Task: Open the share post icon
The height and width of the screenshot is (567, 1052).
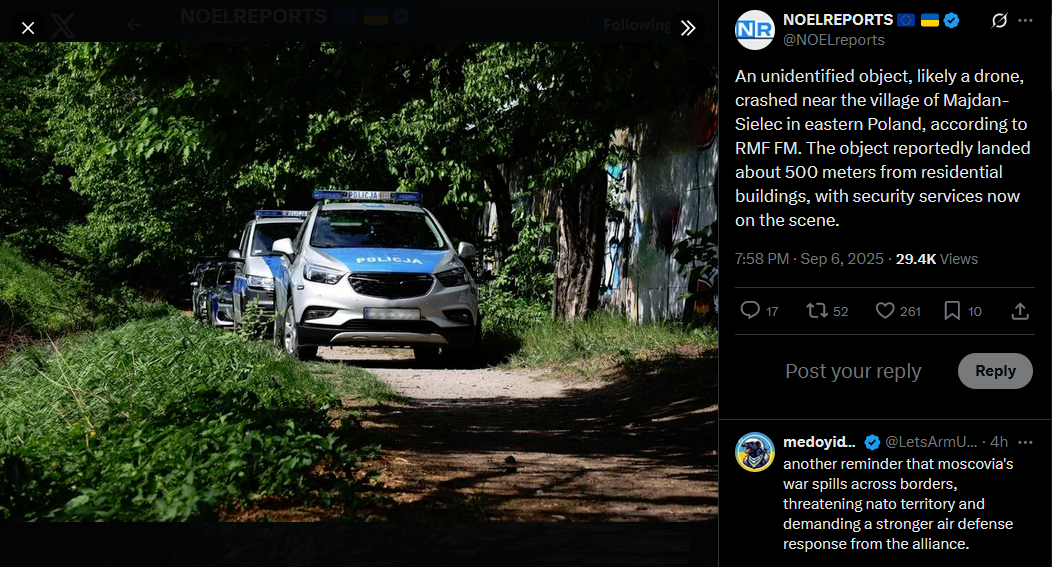Action: 1020,311
